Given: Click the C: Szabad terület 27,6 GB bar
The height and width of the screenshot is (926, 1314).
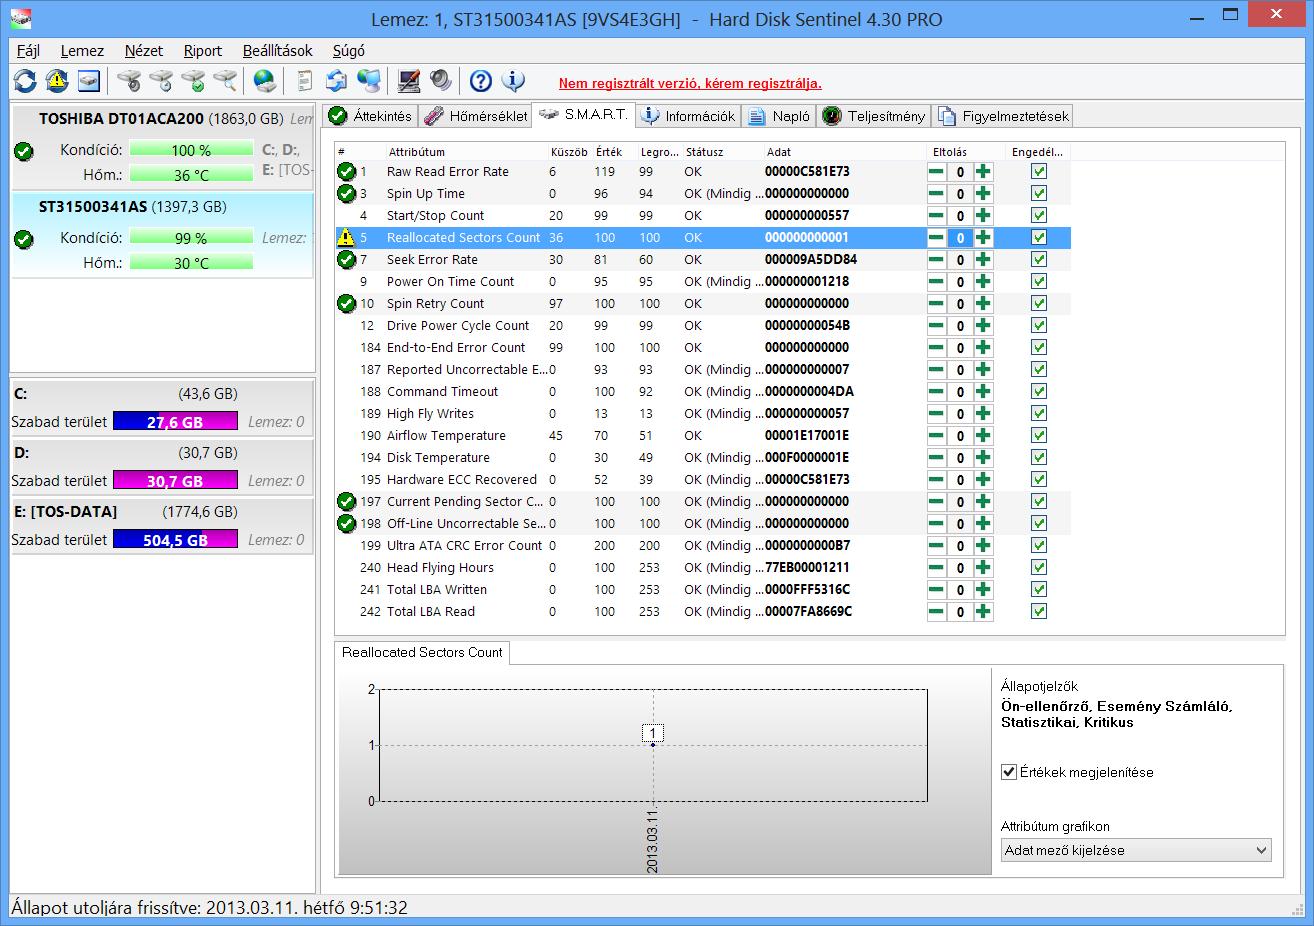Looking at the screenshot, I should 175,422.
